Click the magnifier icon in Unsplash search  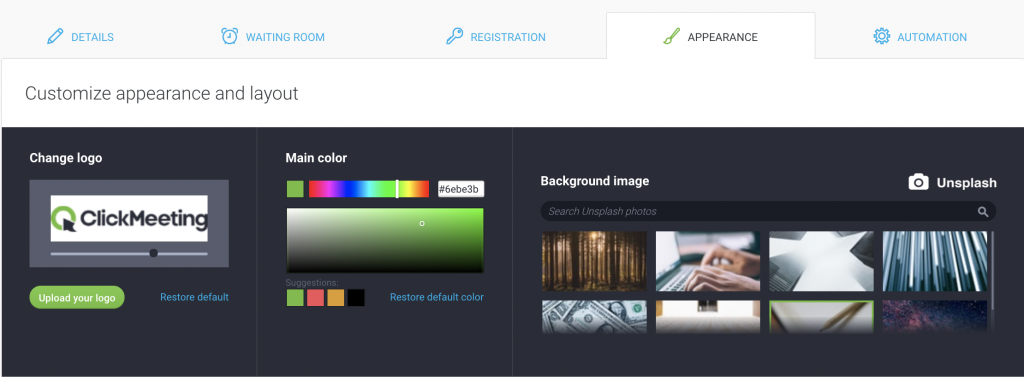coord(983,212)
